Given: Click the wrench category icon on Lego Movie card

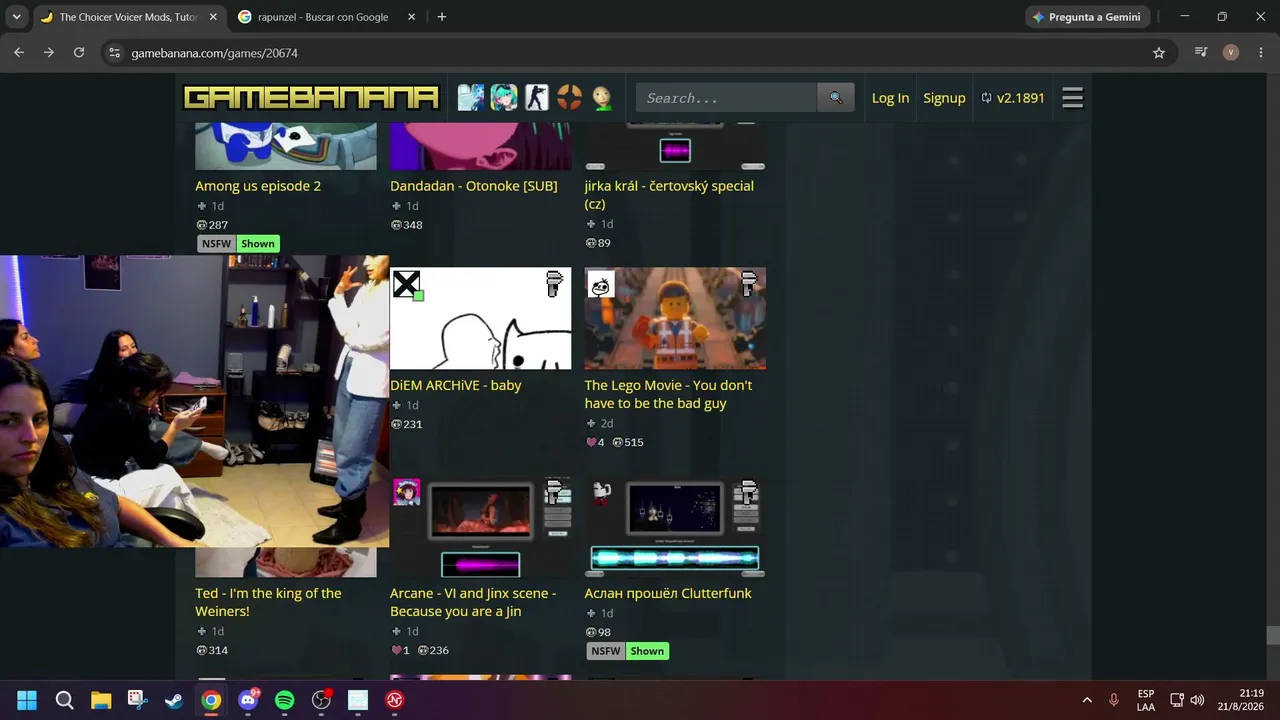Looking at the screenshot, I should pos(749,285).
